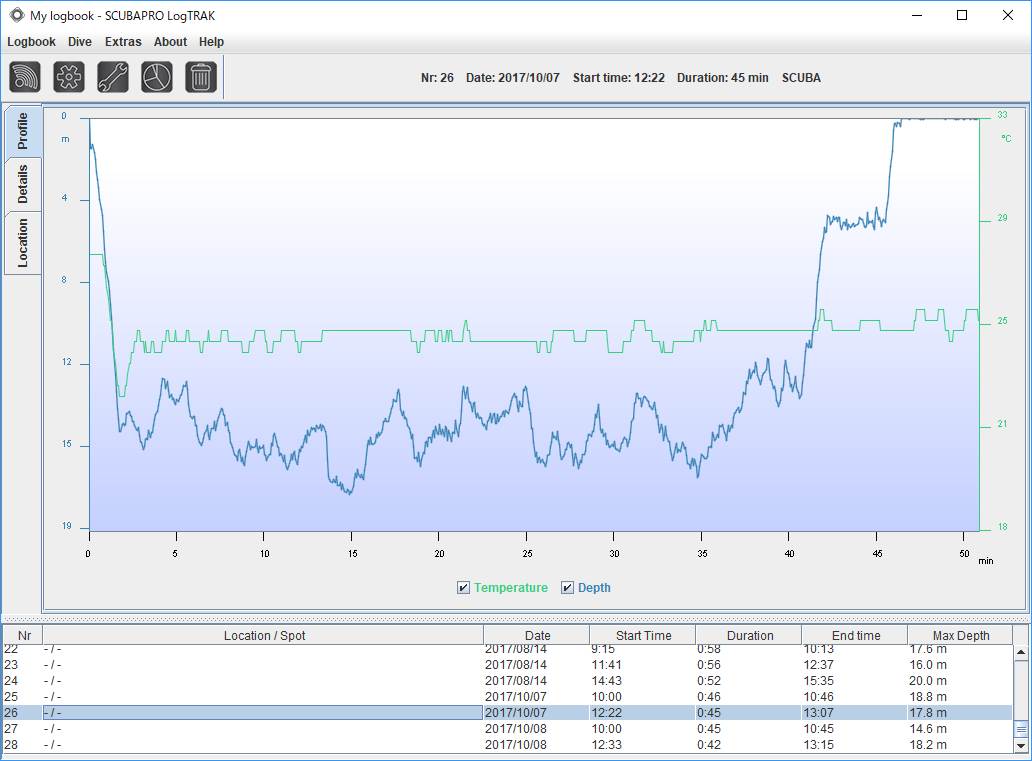Open the gear settings toolbar icon
The image size is (1032, 761).
coord(69,77)
